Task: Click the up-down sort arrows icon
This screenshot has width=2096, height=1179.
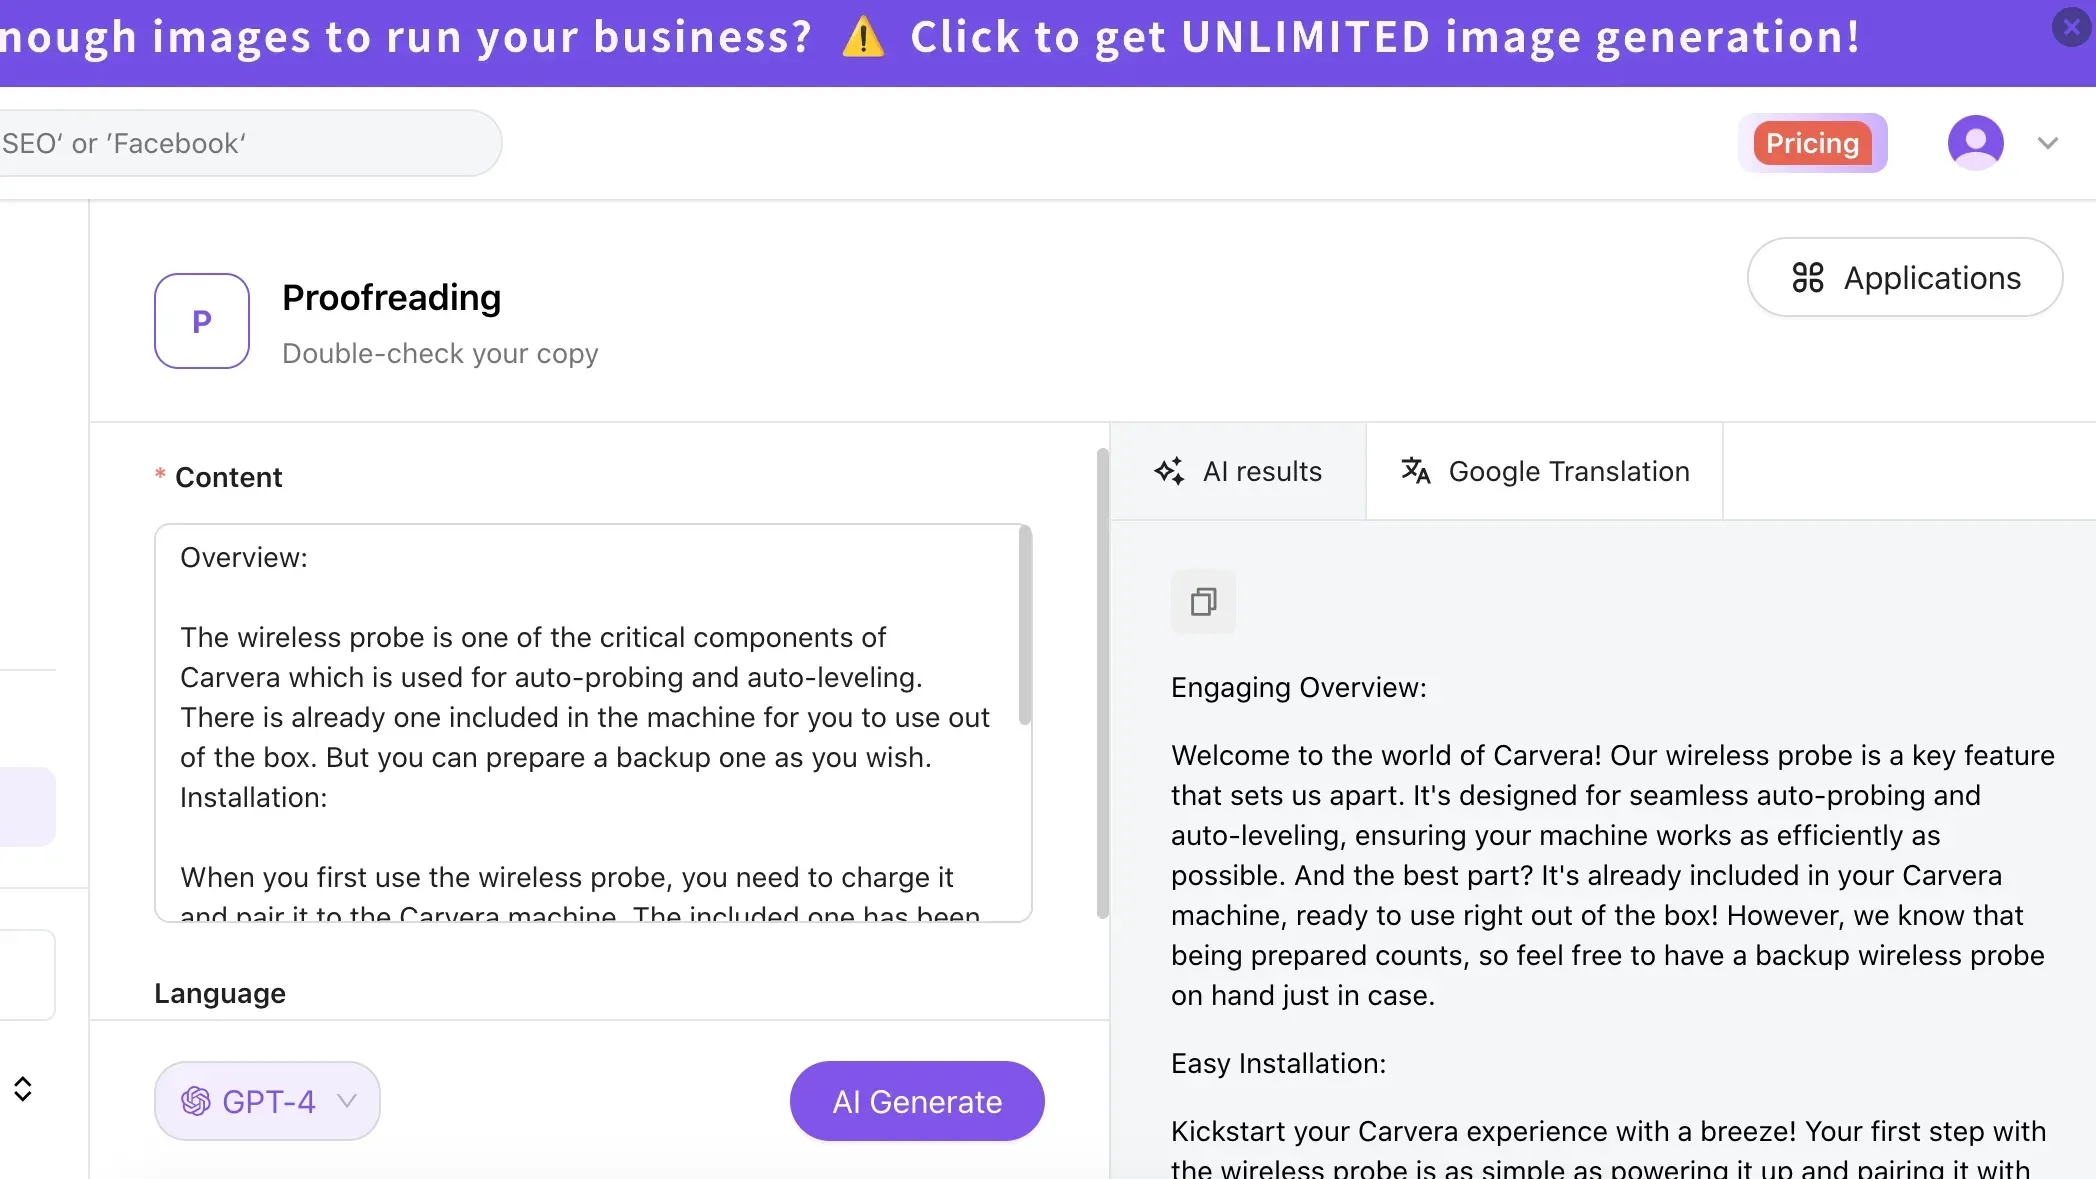Action: pyautogui.click(x=23, y=1089)
